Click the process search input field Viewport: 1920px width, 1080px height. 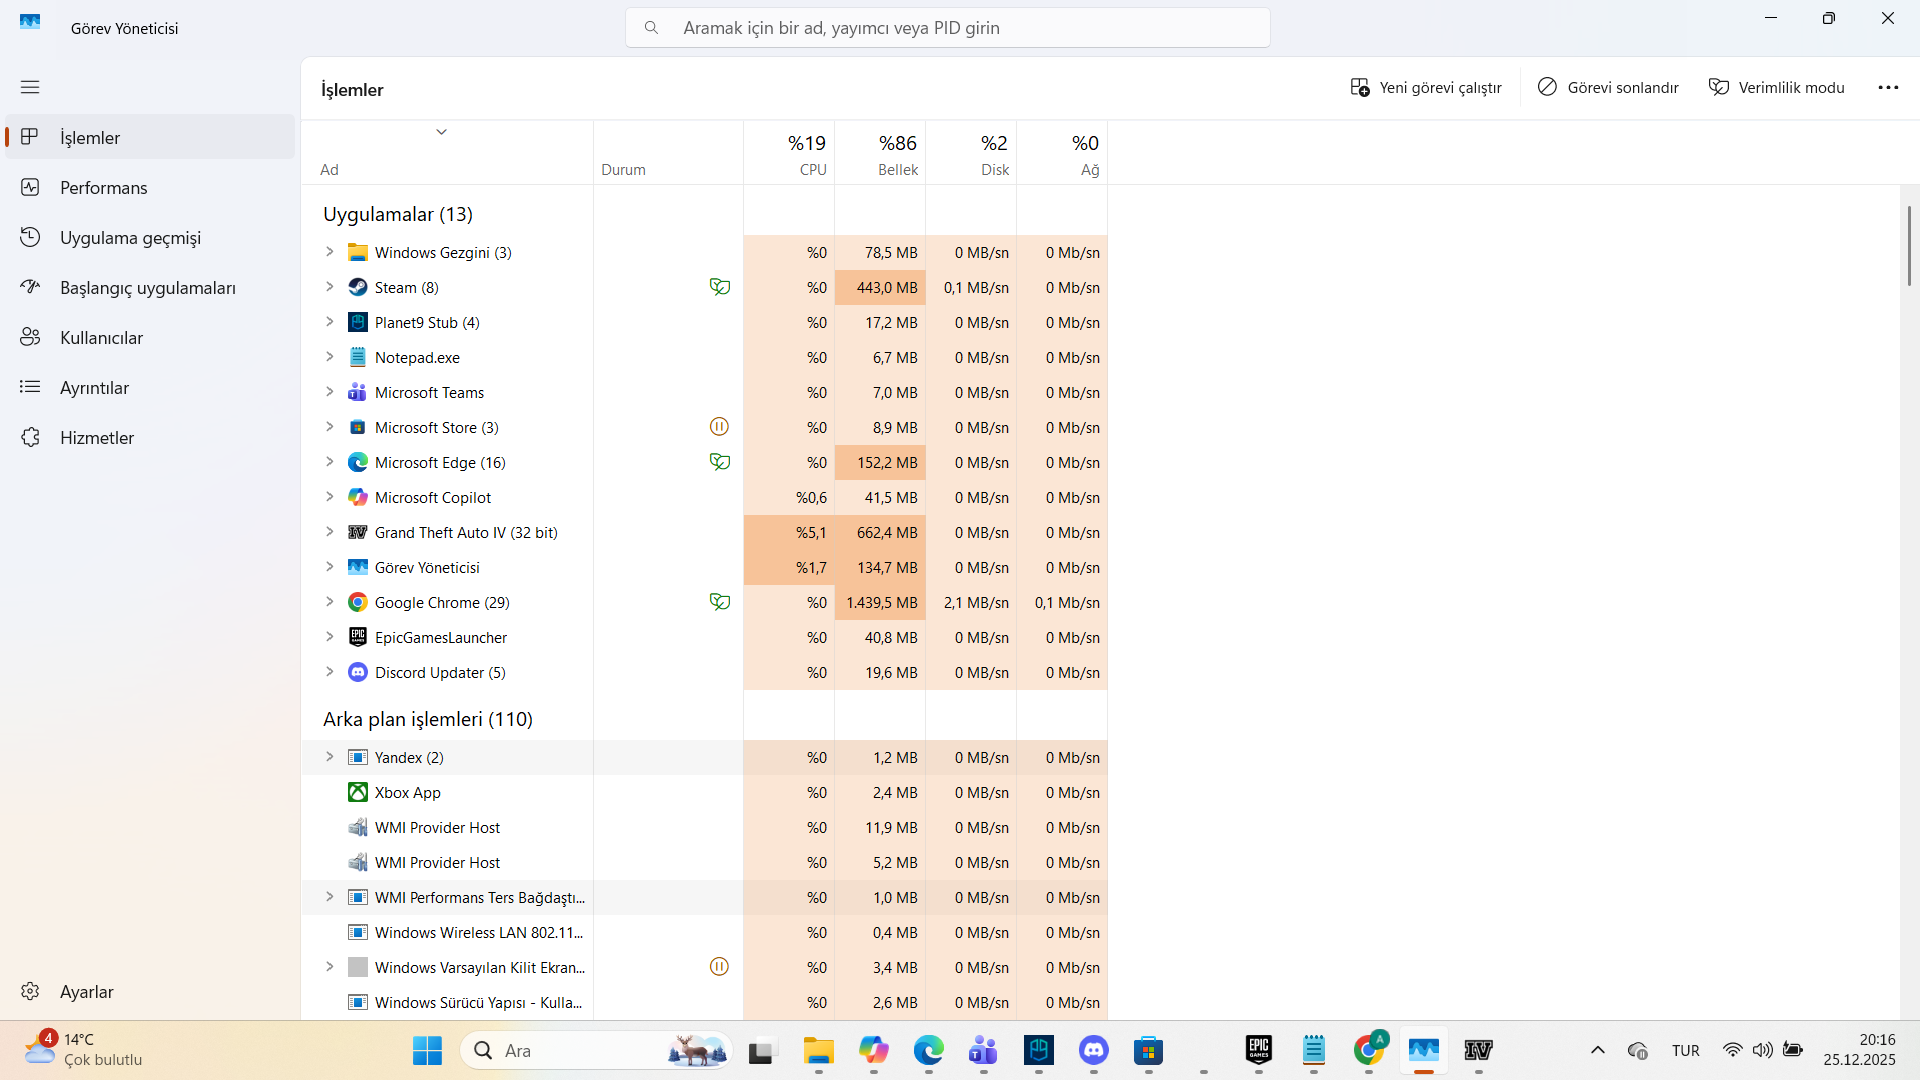point(948,28)
